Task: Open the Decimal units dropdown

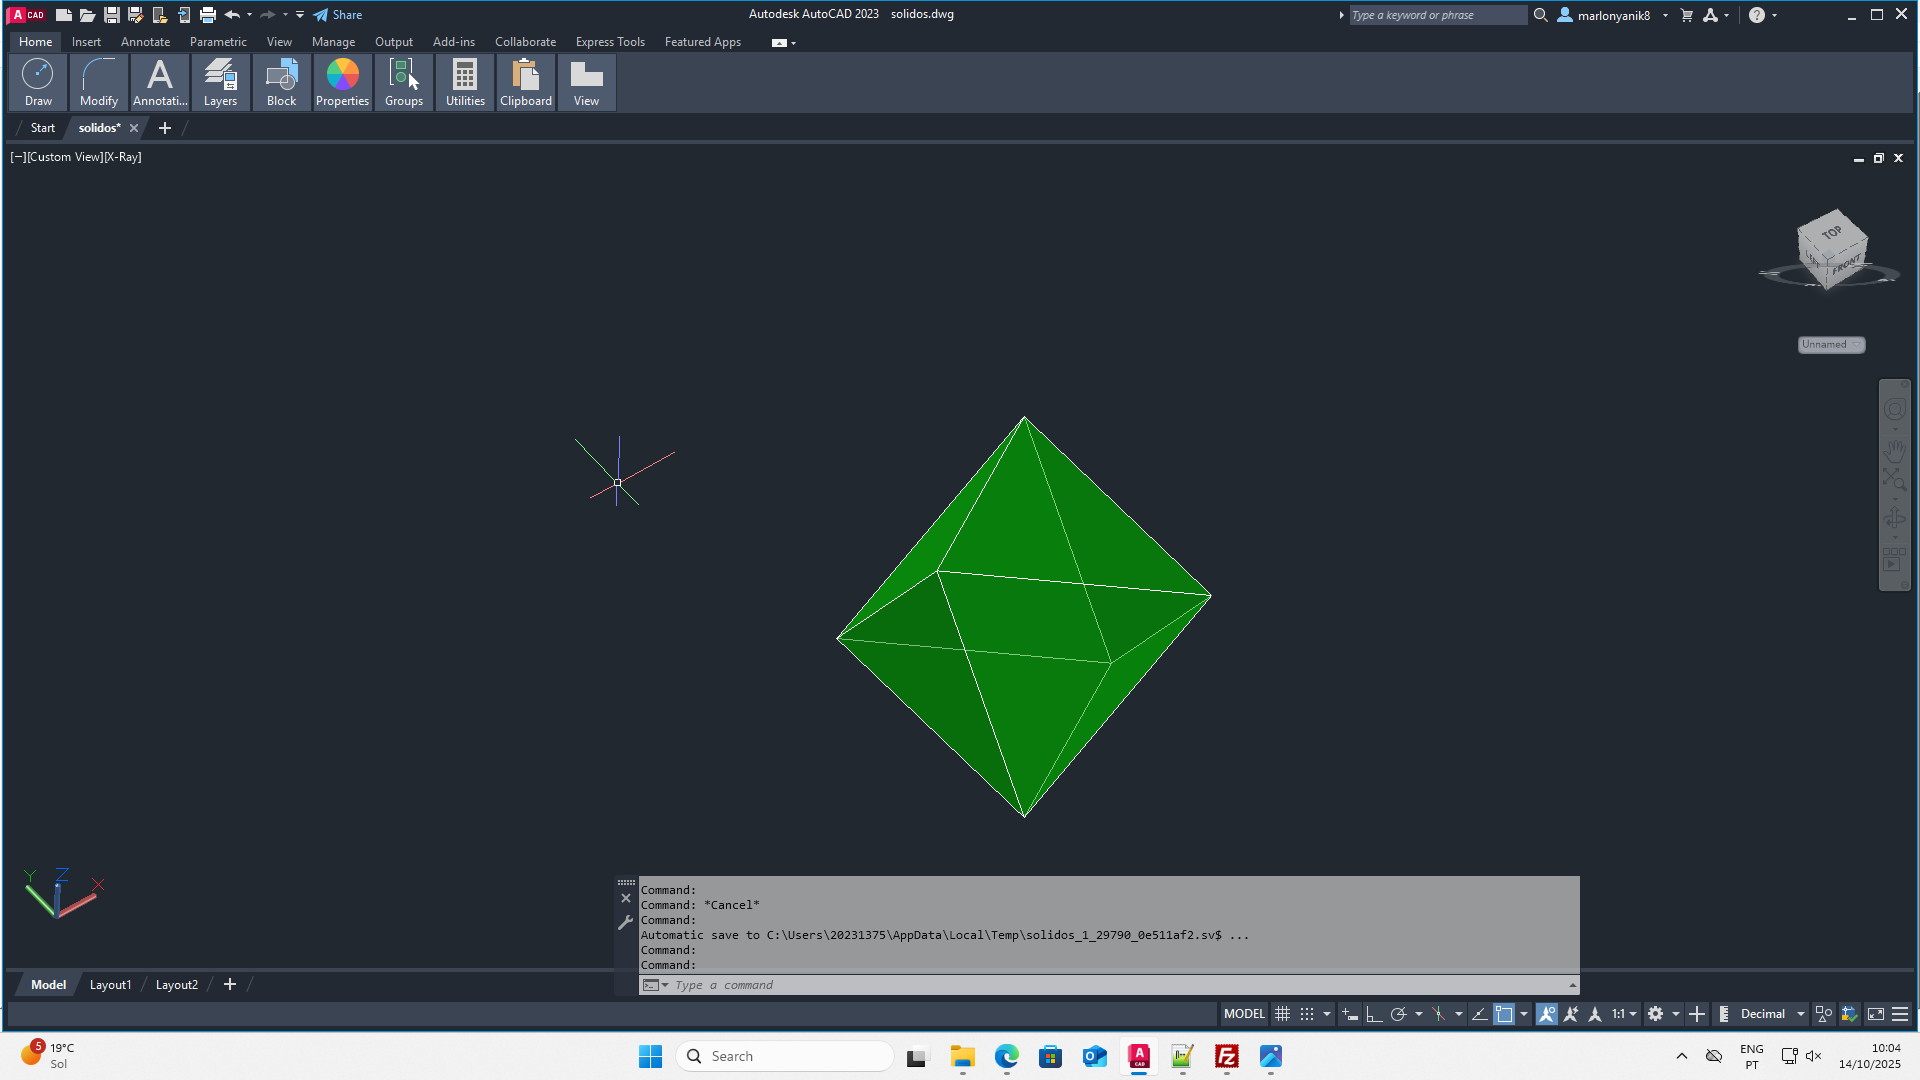Action: [x=1772, y=1014]
